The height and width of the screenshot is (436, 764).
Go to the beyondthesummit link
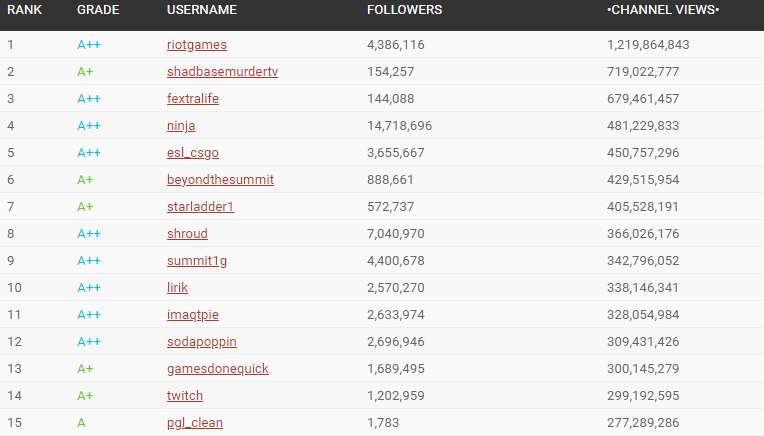[220, 180]
